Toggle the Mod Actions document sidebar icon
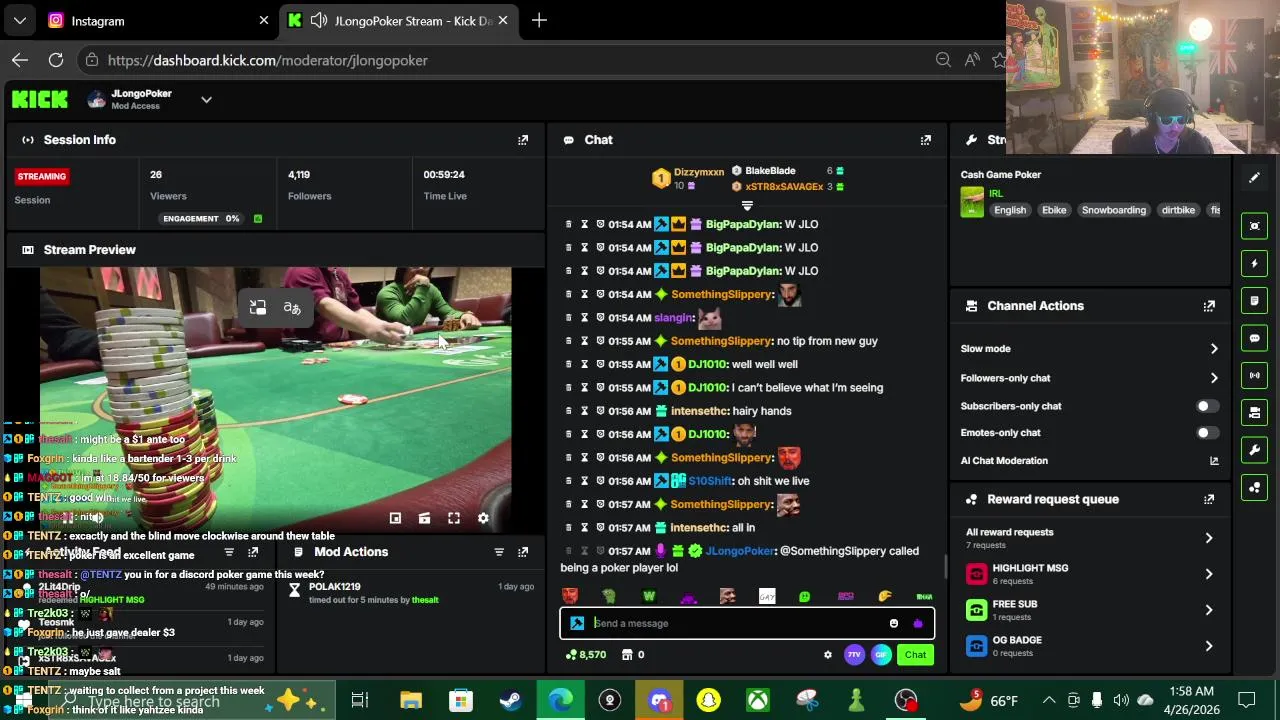The image size is (1280, 720). click(1255, 300)
